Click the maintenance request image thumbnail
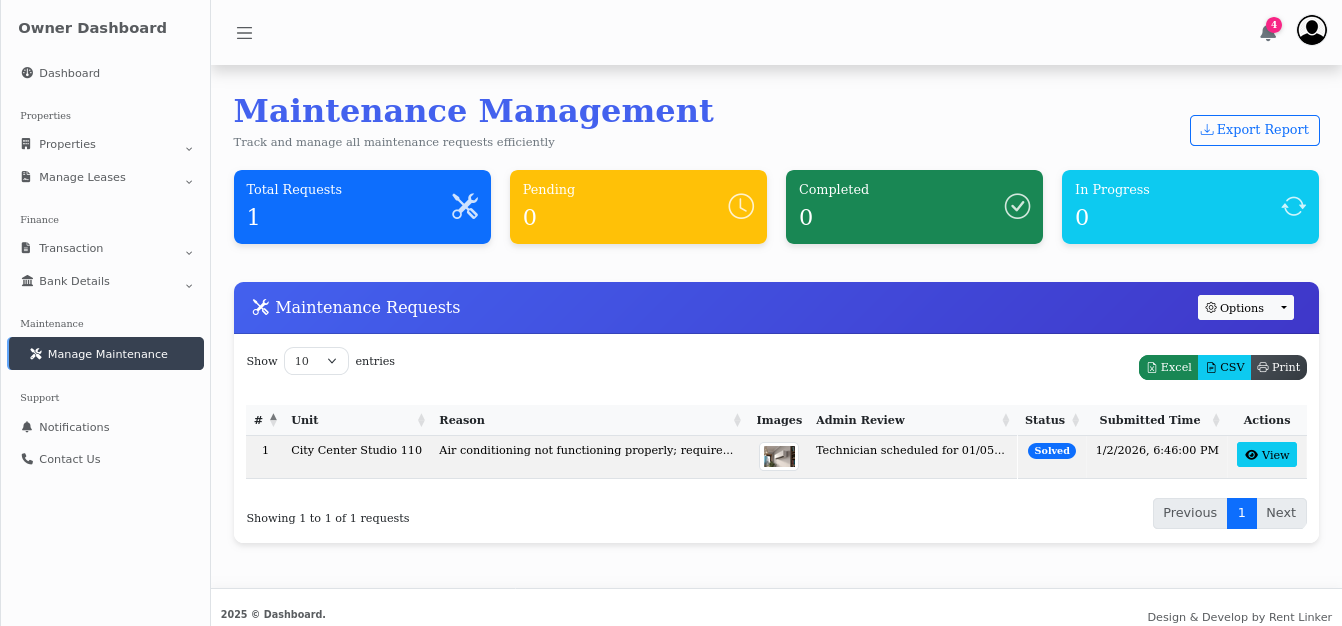Viewport: 1342px width, 626px height. pos(779,455)
